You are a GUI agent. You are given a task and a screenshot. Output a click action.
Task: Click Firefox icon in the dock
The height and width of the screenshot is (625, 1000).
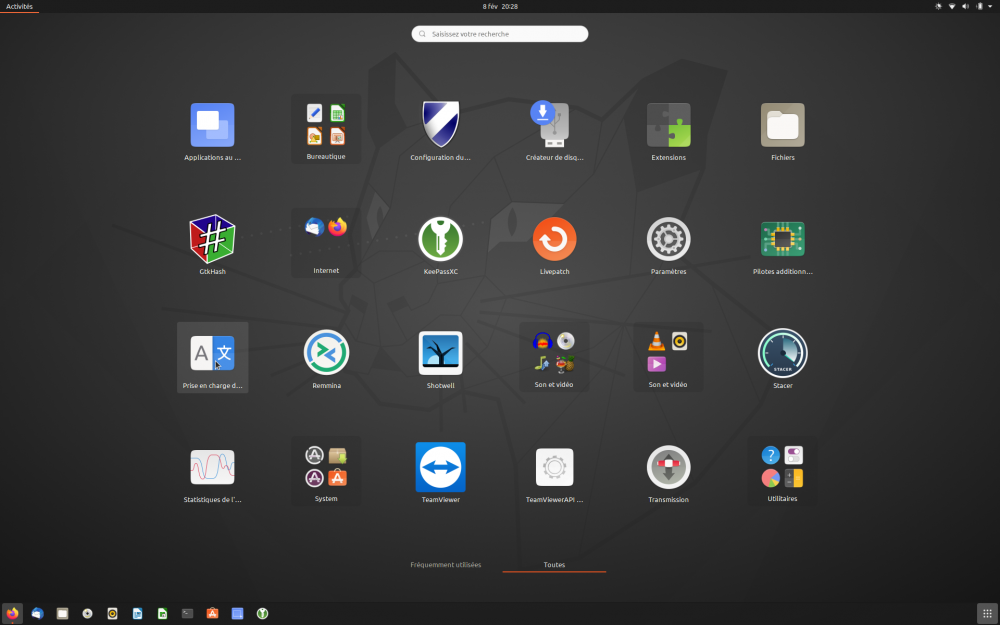tap(13, 613)
